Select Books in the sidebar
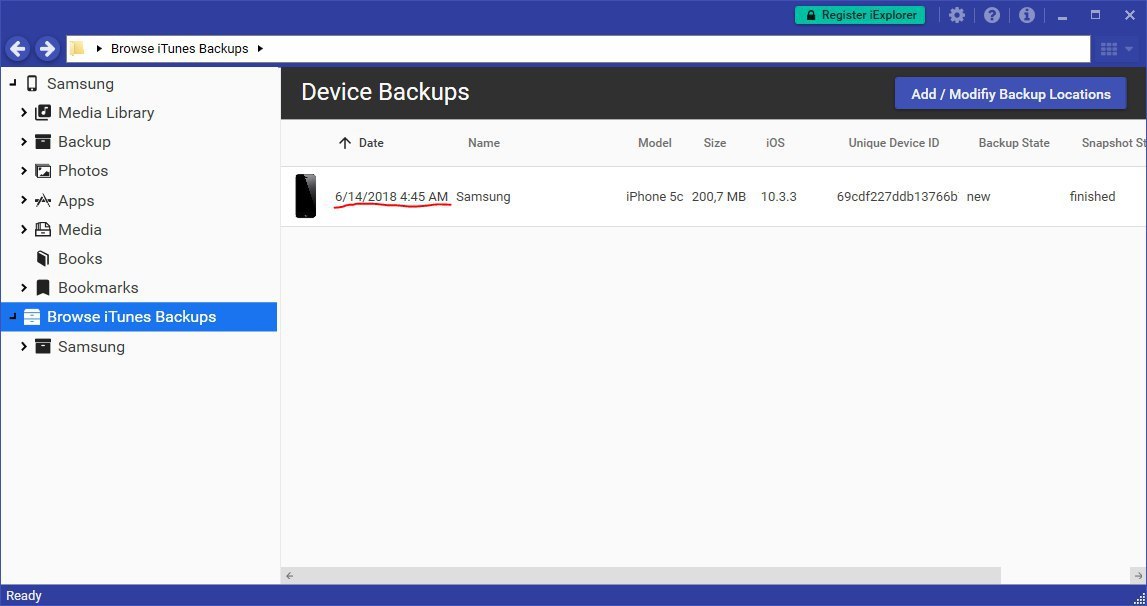 tap(80, 258)
